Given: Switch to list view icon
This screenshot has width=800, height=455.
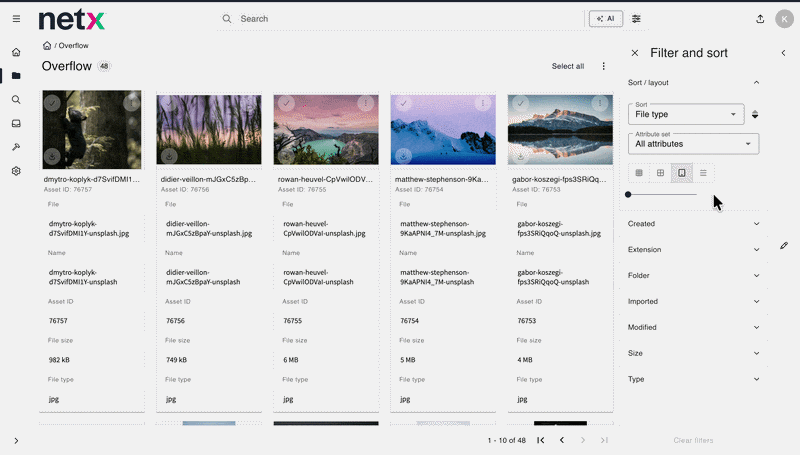Looking at the screenshot, I should point(703,173).
